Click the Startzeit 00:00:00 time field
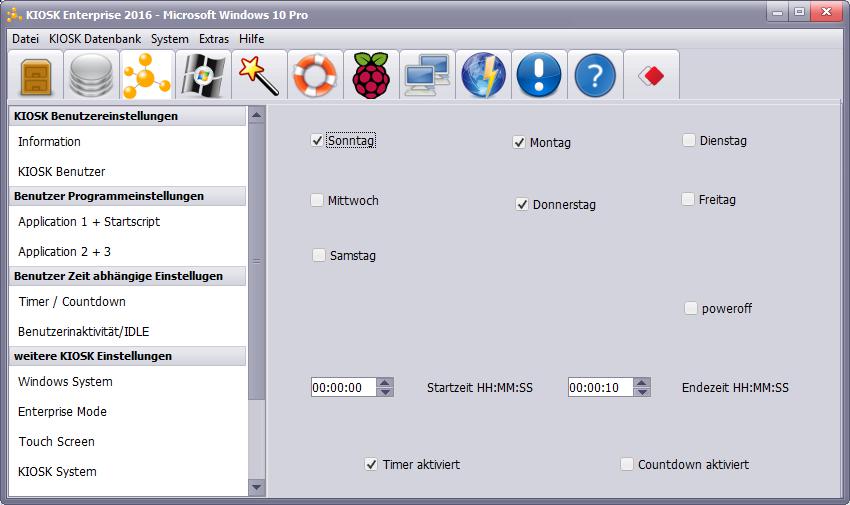The height and width of the screenshot is (505, 850). coord(344,387)
